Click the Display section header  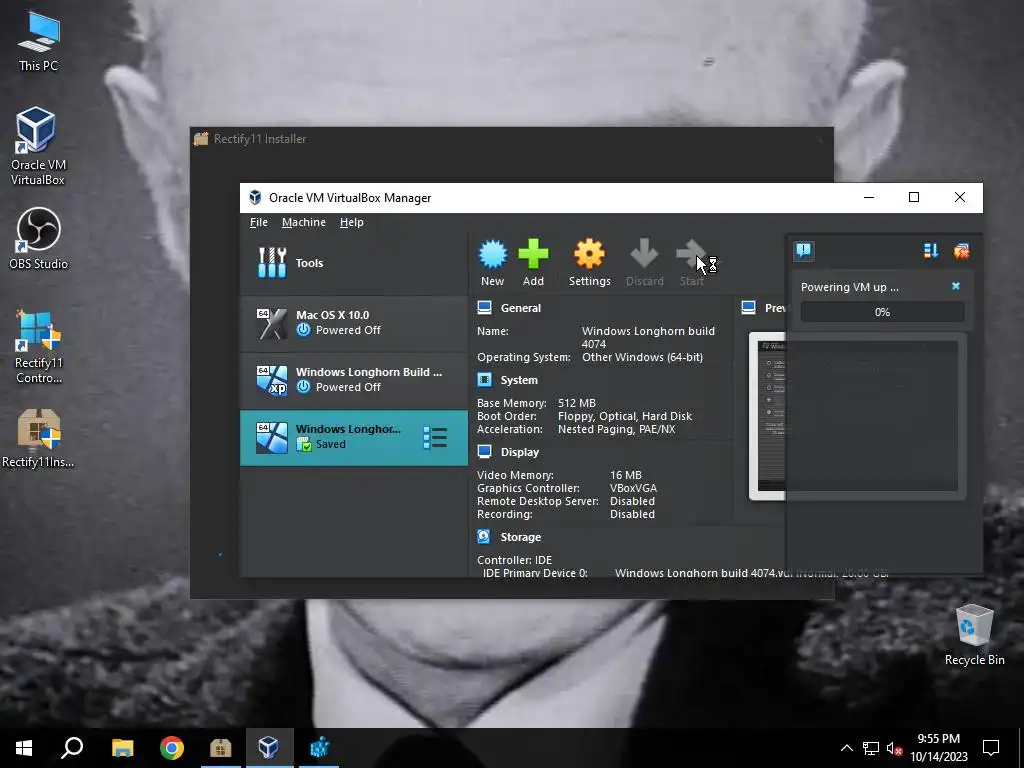point(520,452)
